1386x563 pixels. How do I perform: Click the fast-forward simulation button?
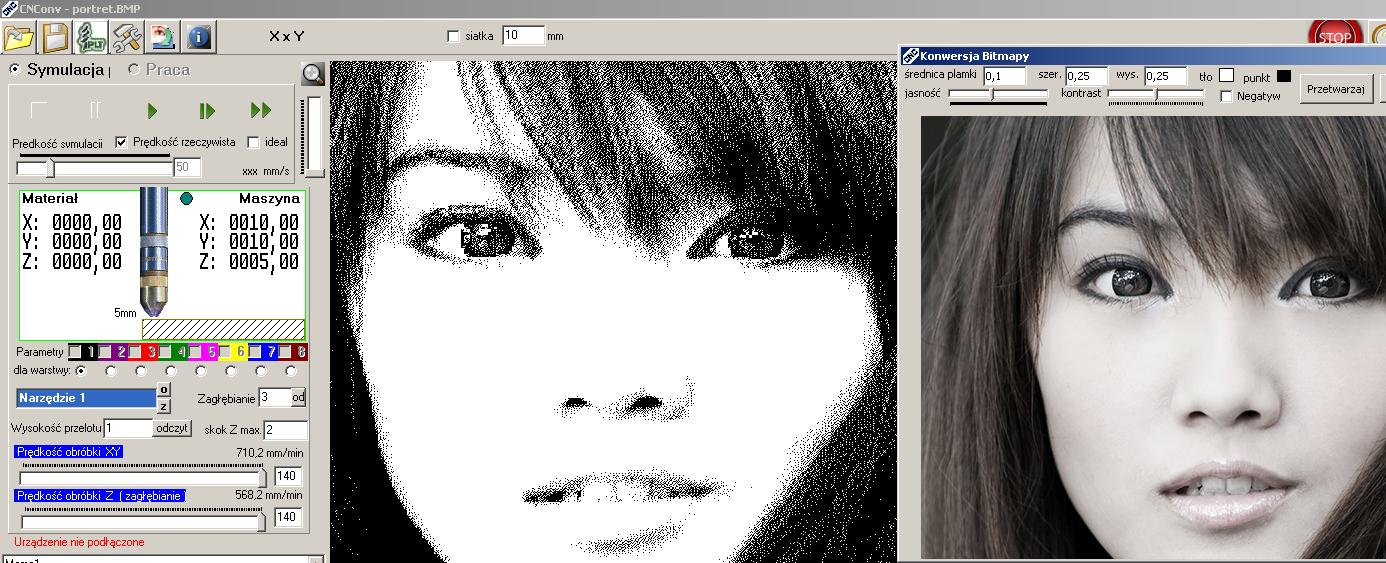(x=261, y=110)
